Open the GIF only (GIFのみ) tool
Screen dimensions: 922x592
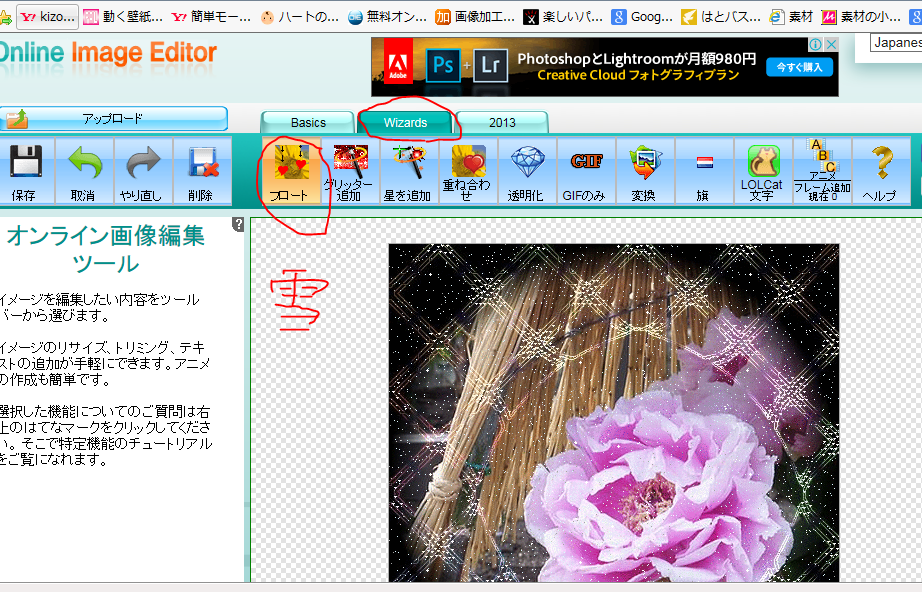click(586, 171)
